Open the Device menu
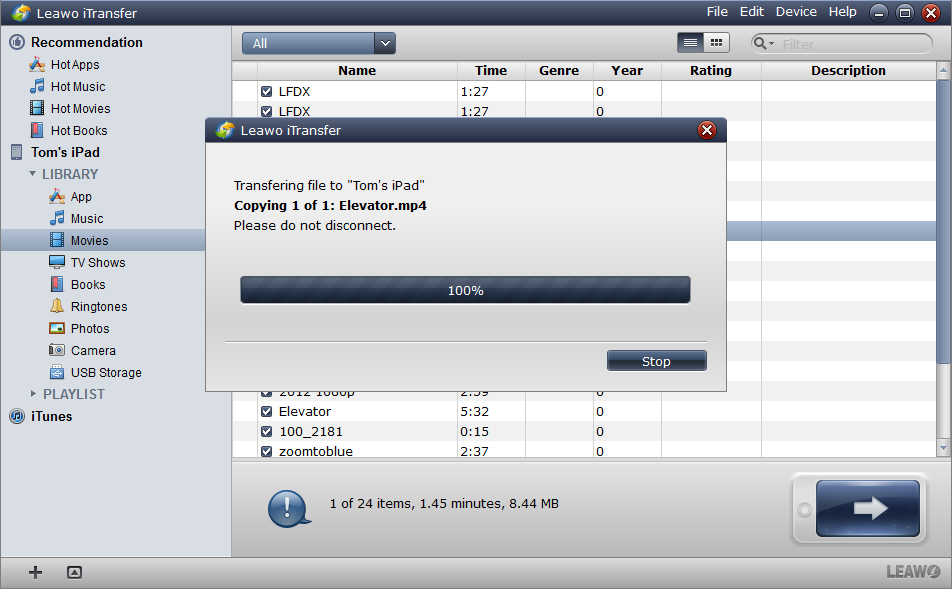Screen dimensions: 952x589 [x=796, y=12]
